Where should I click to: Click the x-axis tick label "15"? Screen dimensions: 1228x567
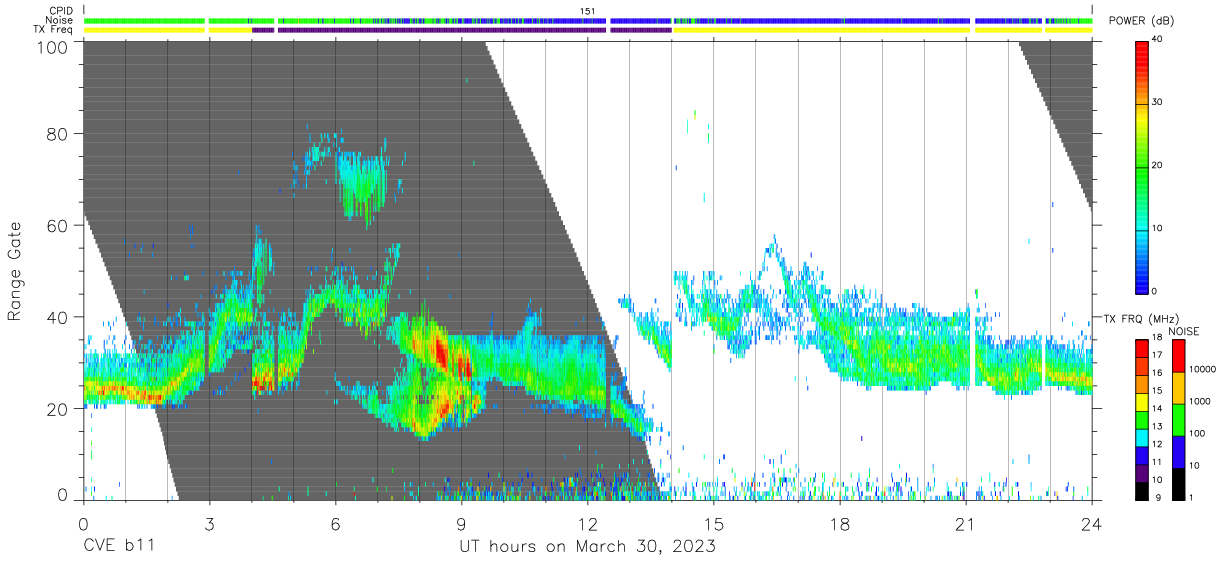coord(714,523)
